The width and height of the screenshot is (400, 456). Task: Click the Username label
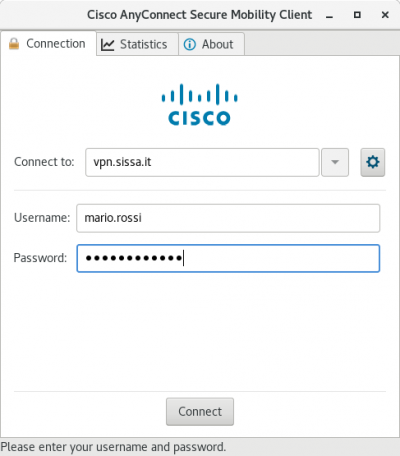click(x=42, y=218)
